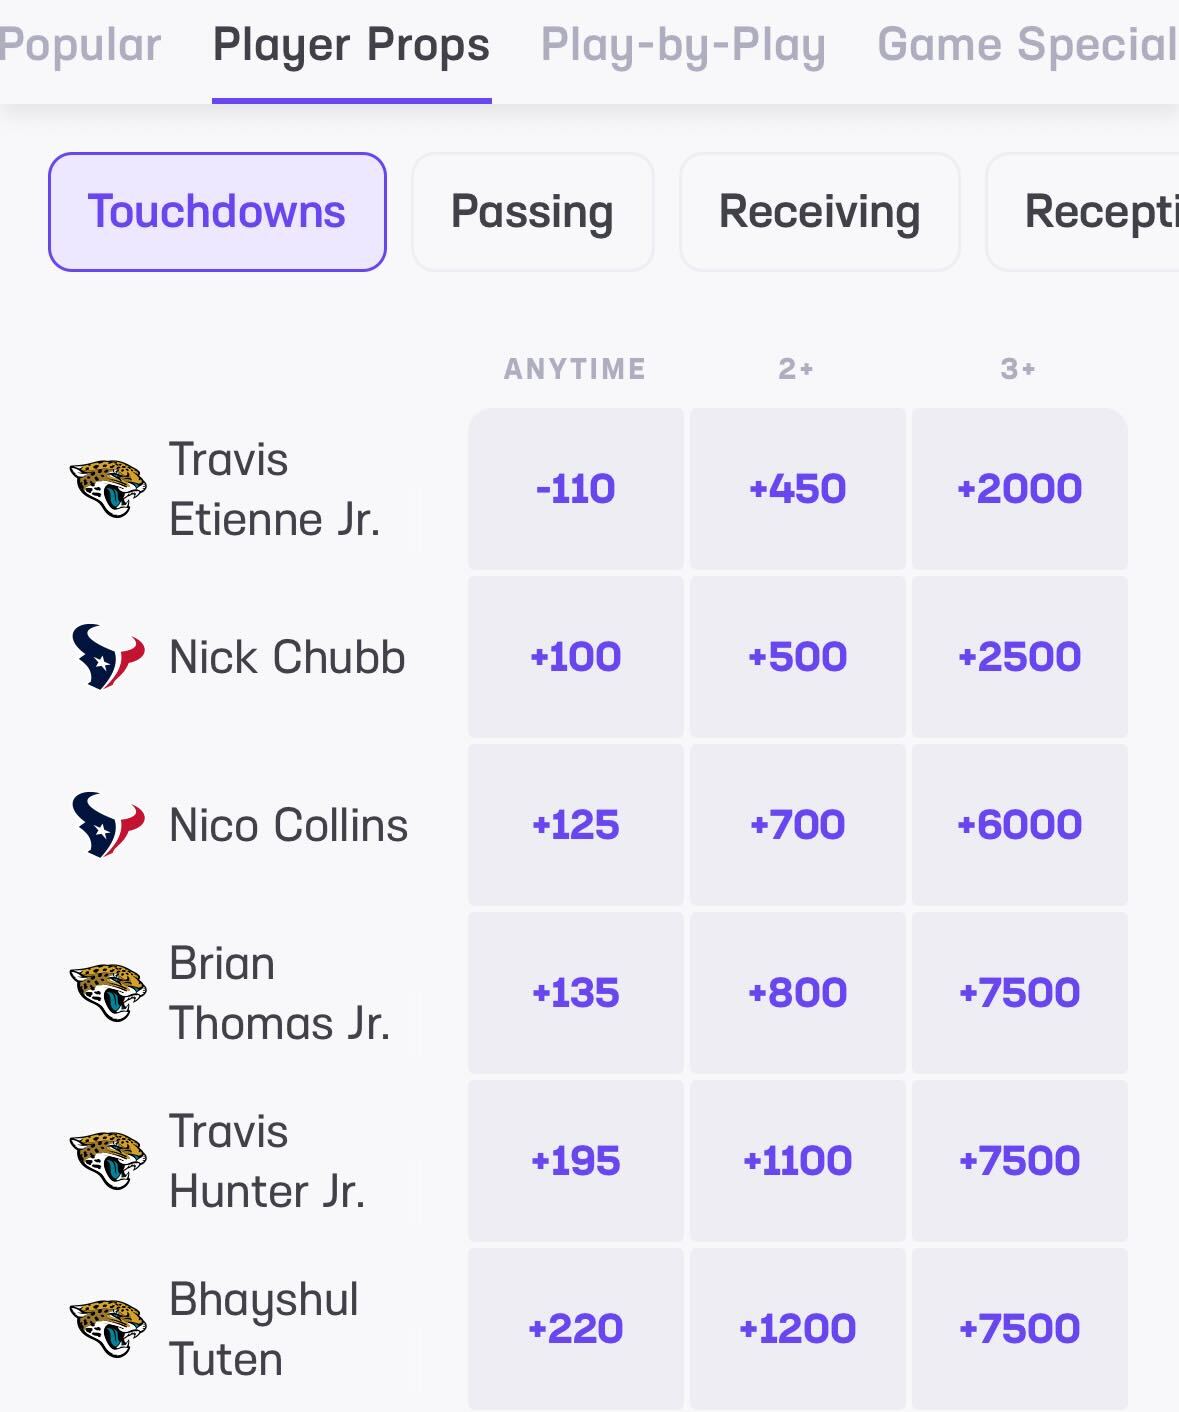Choose Travis Hunter Jr. +7500 for 3+ touchdowns

[x=1019, y=1160]
